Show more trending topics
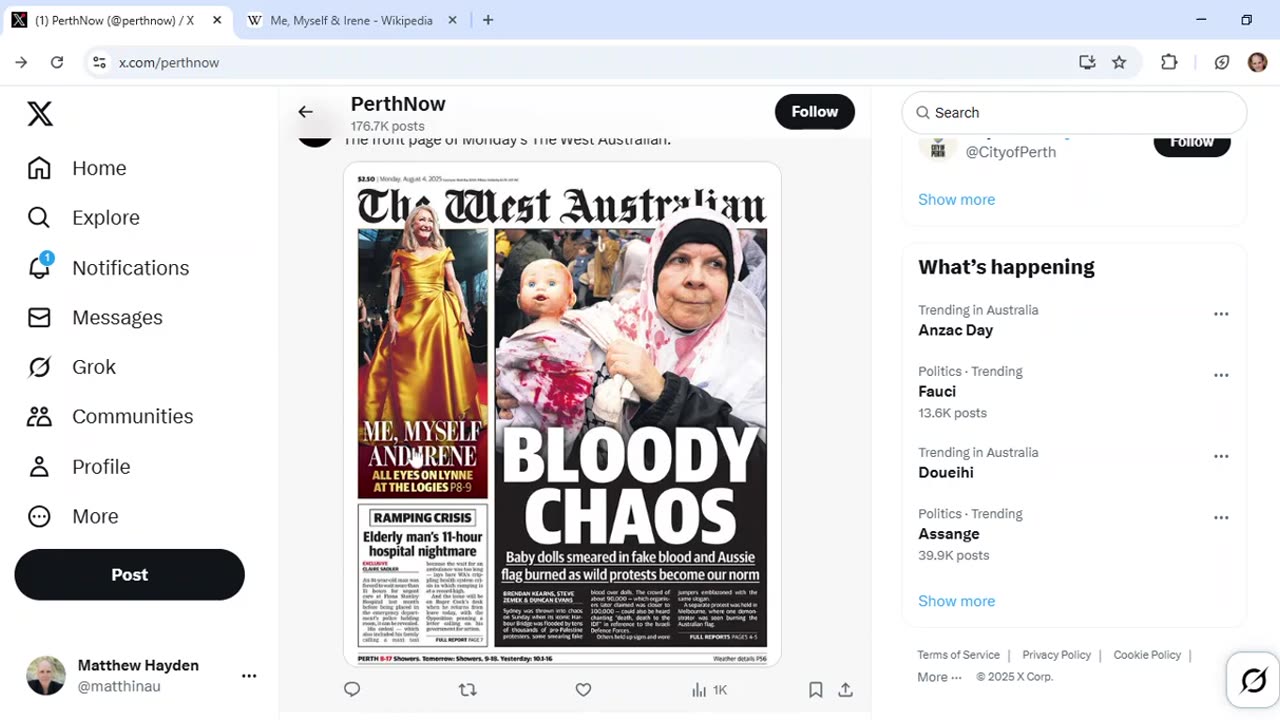 [957, 601]
